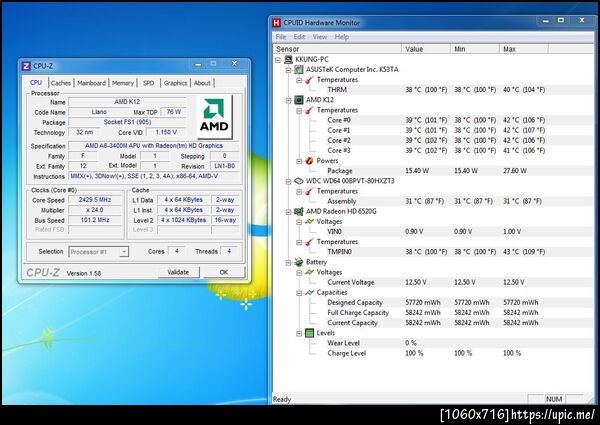Switch to the Graphics tab in CPU-Z
Image resolution: width=600 pixels, height=425 pixels.
(176, 83)
